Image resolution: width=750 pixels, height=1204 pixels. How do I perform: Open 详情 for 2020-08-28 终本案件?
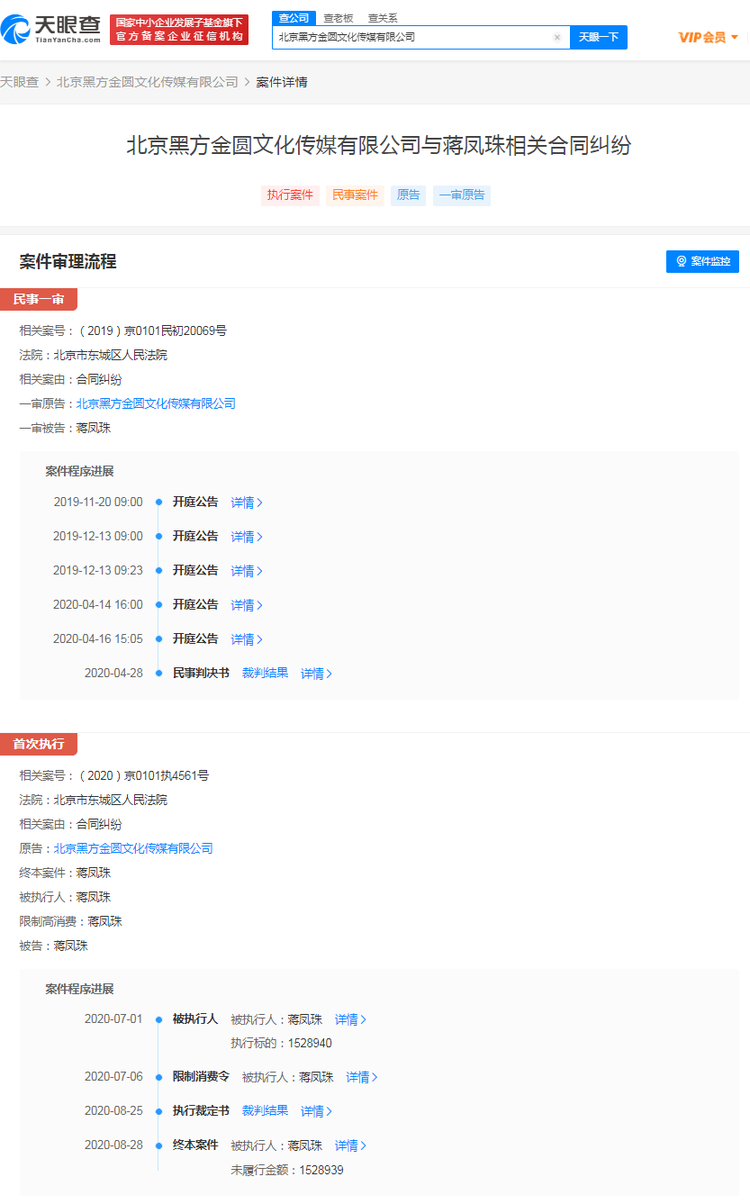(351, 1145)
